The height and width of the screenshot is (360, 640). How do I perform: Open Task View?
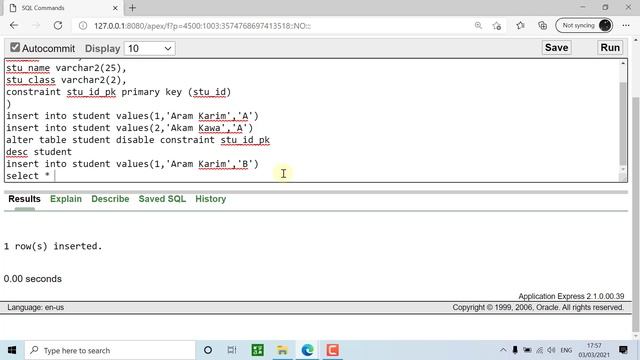(232, 350)
